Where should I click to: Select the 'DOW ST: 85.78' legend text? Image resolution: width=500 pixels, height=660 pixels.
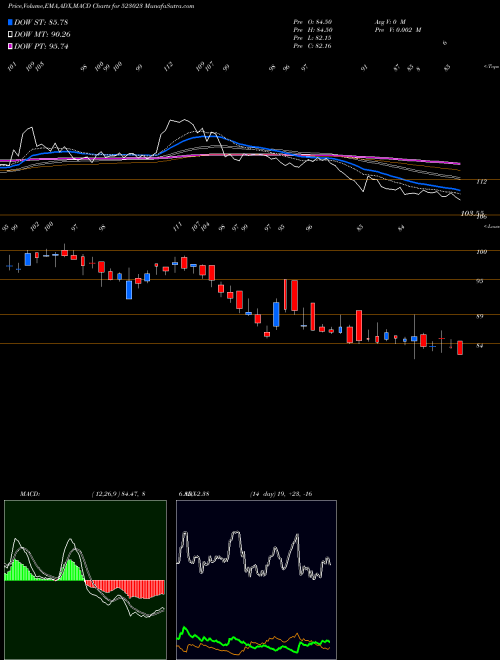pyautogui.click(x=41, y=22)
